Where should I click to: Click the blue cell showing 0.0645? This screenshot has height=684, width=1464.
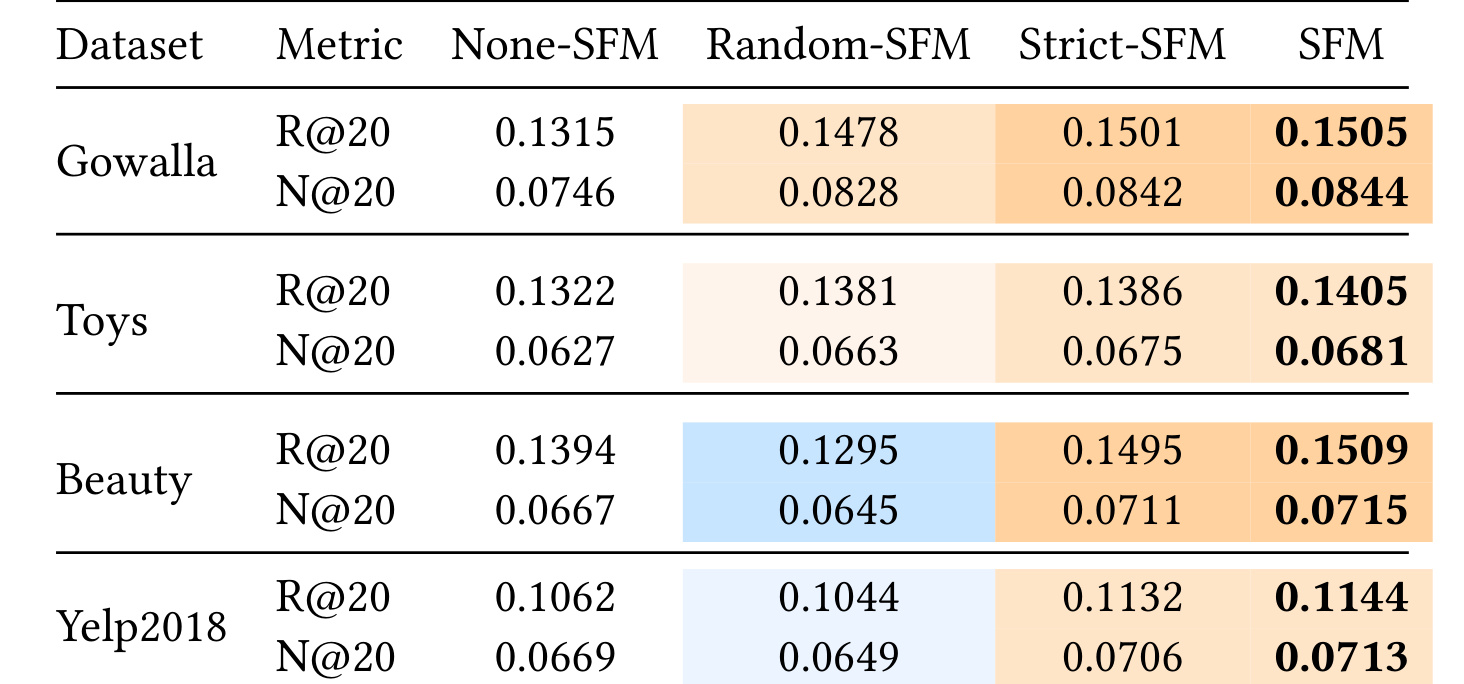point(838,512)
